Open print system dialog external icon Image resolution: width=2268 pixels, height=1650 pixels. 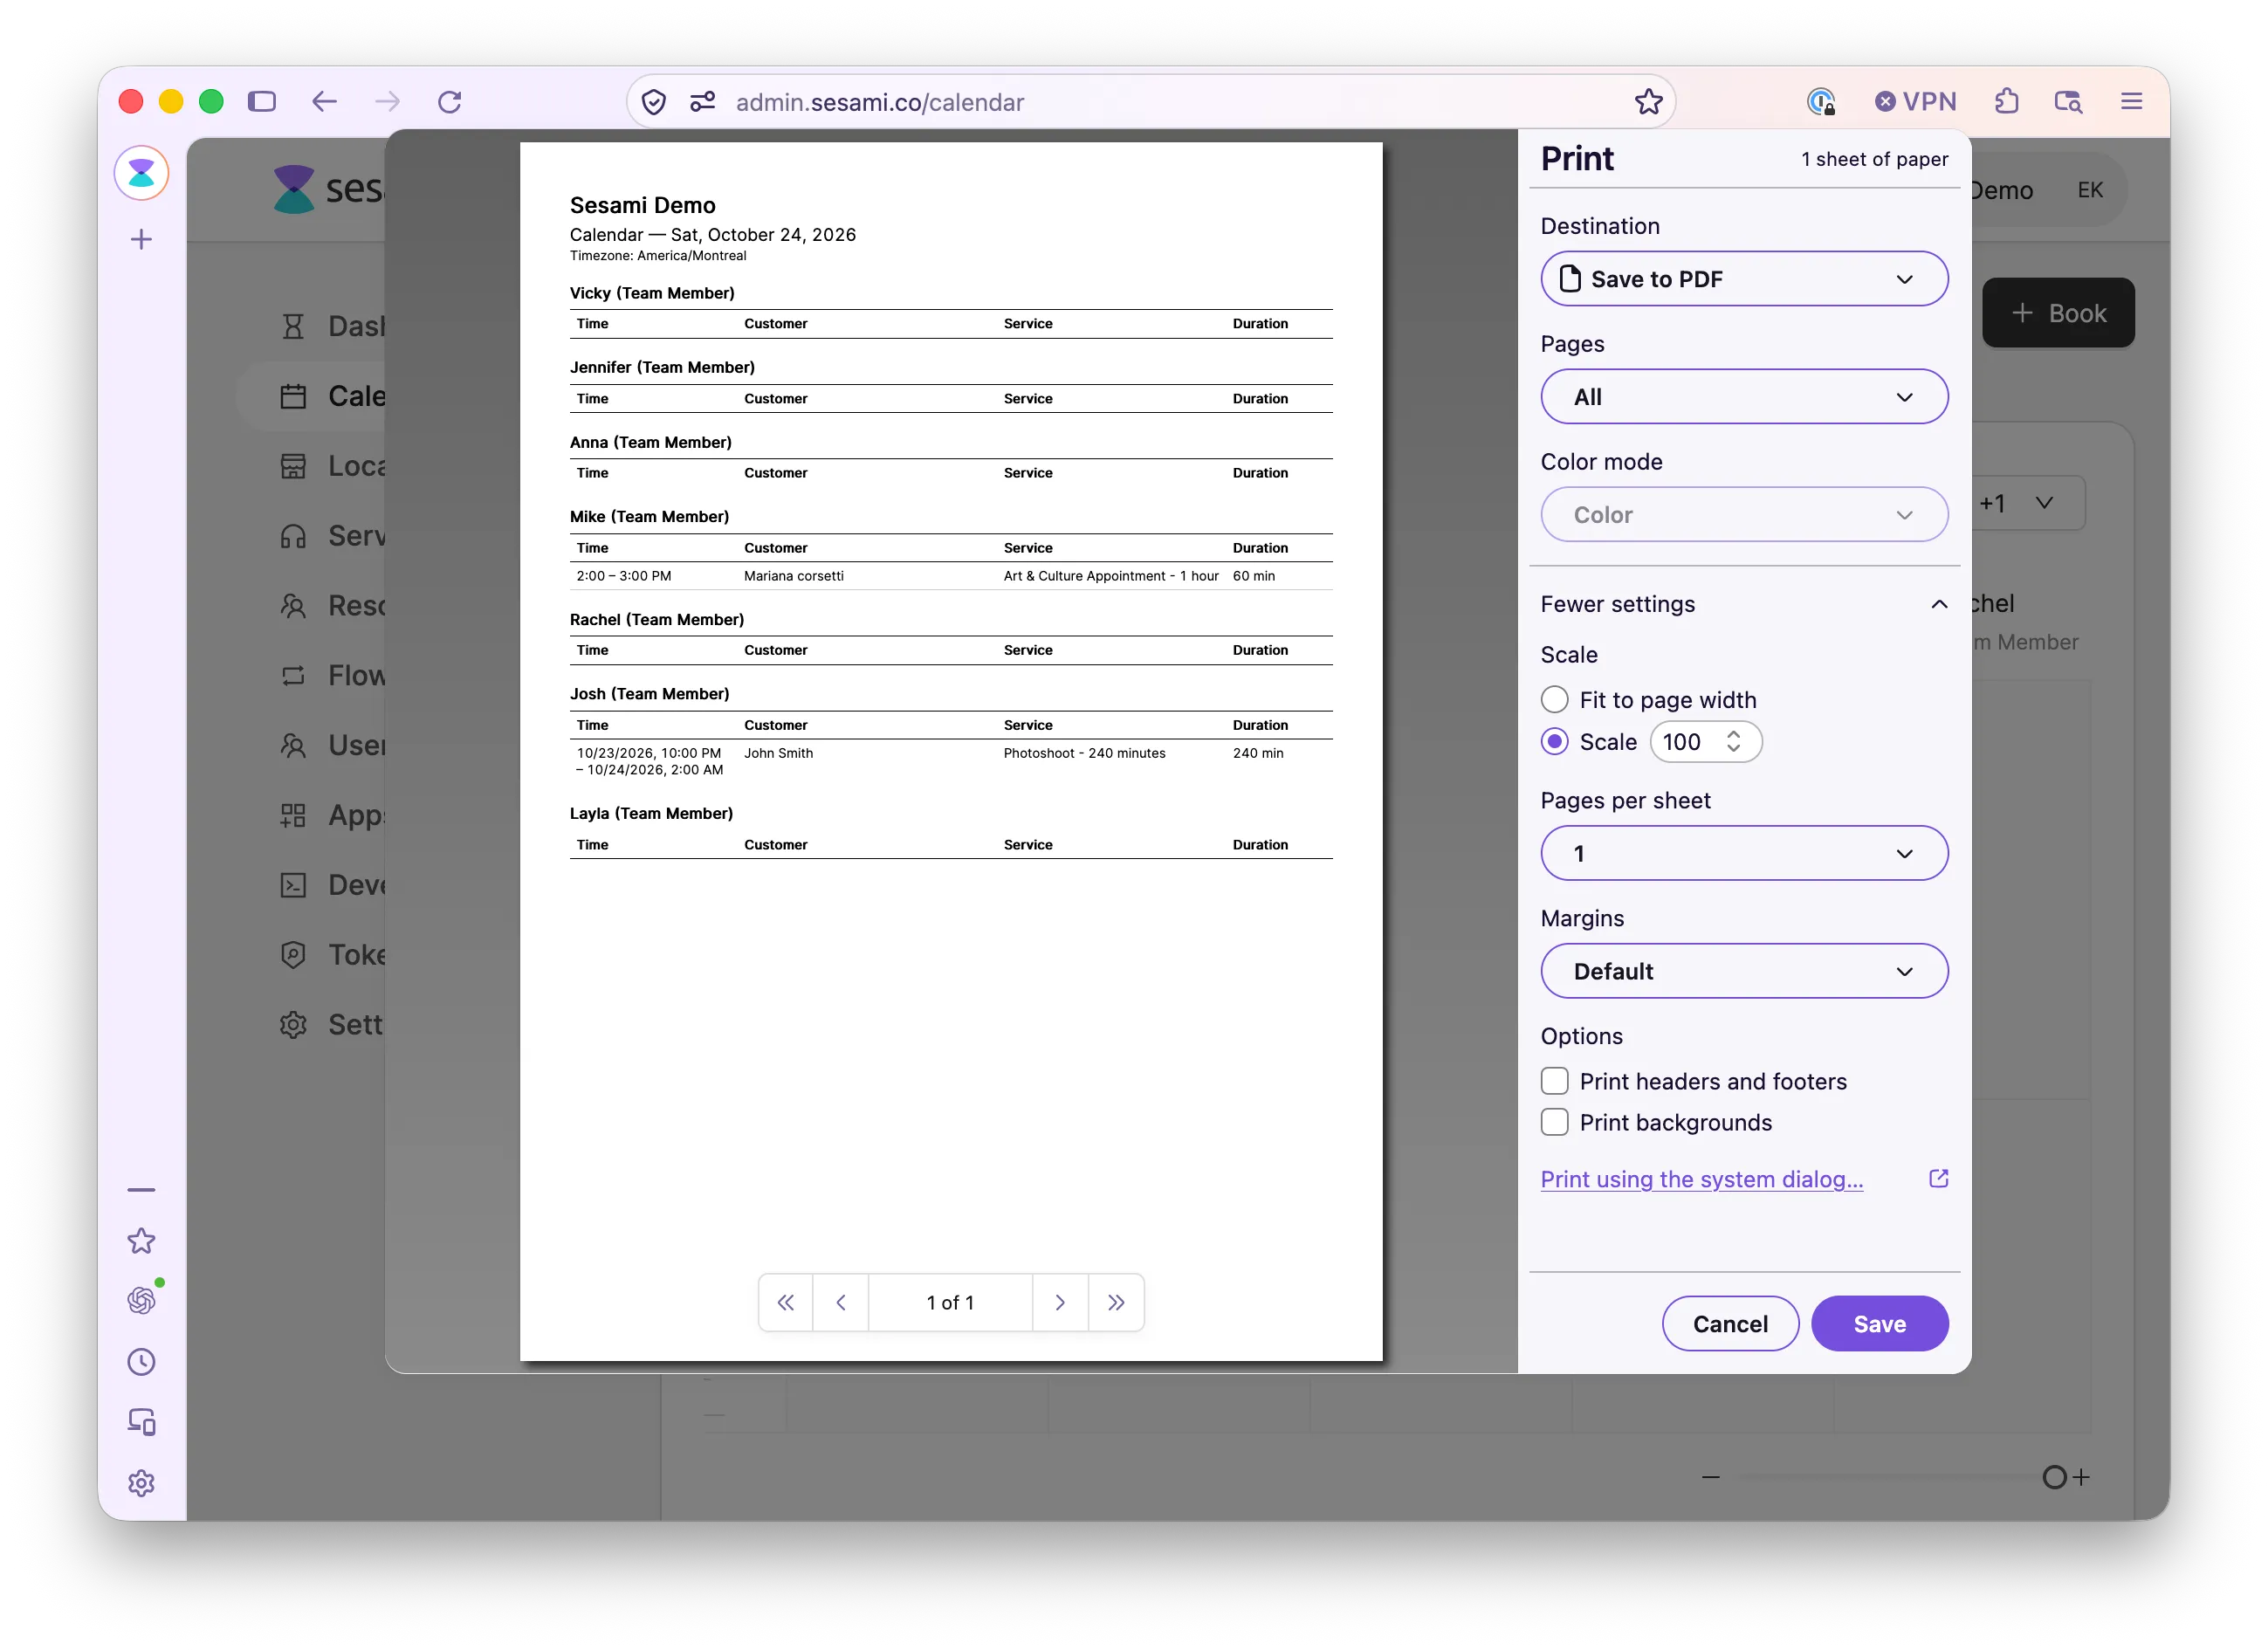pos(1938,1178)
